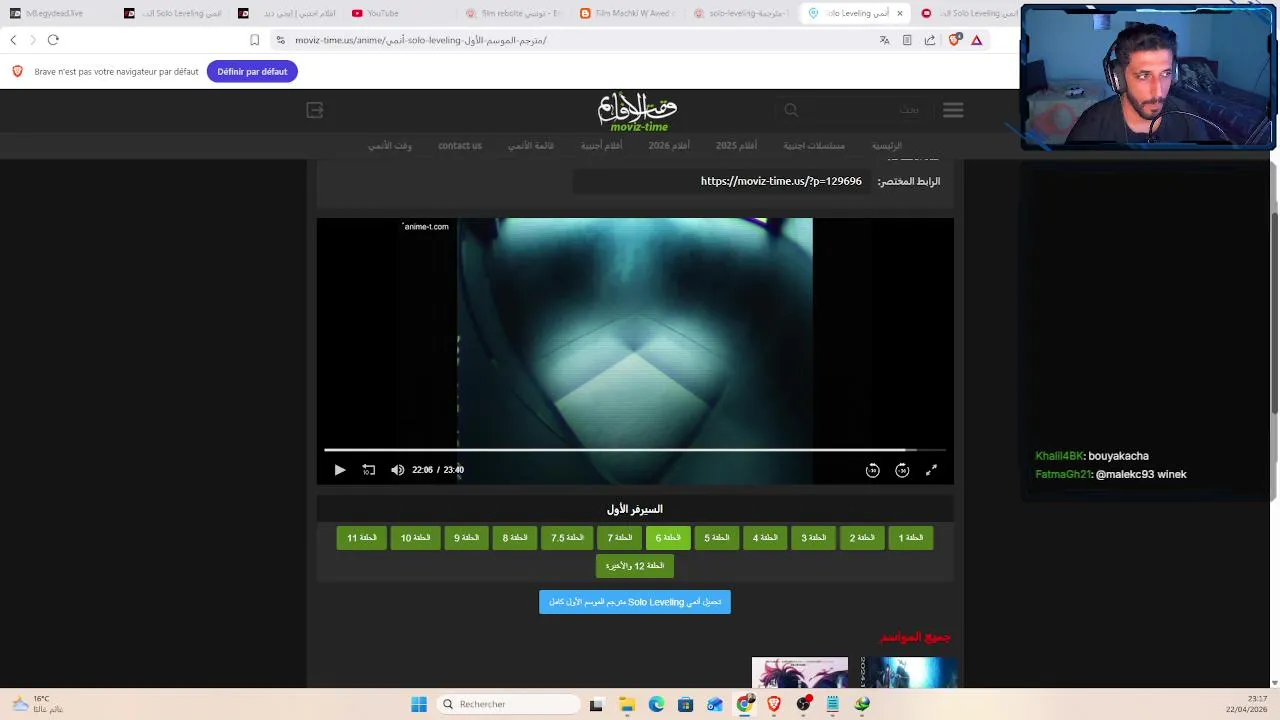Open the قائمة الأنمي menu item
This screenshot has height=720, width=1280.
[531, 145]
